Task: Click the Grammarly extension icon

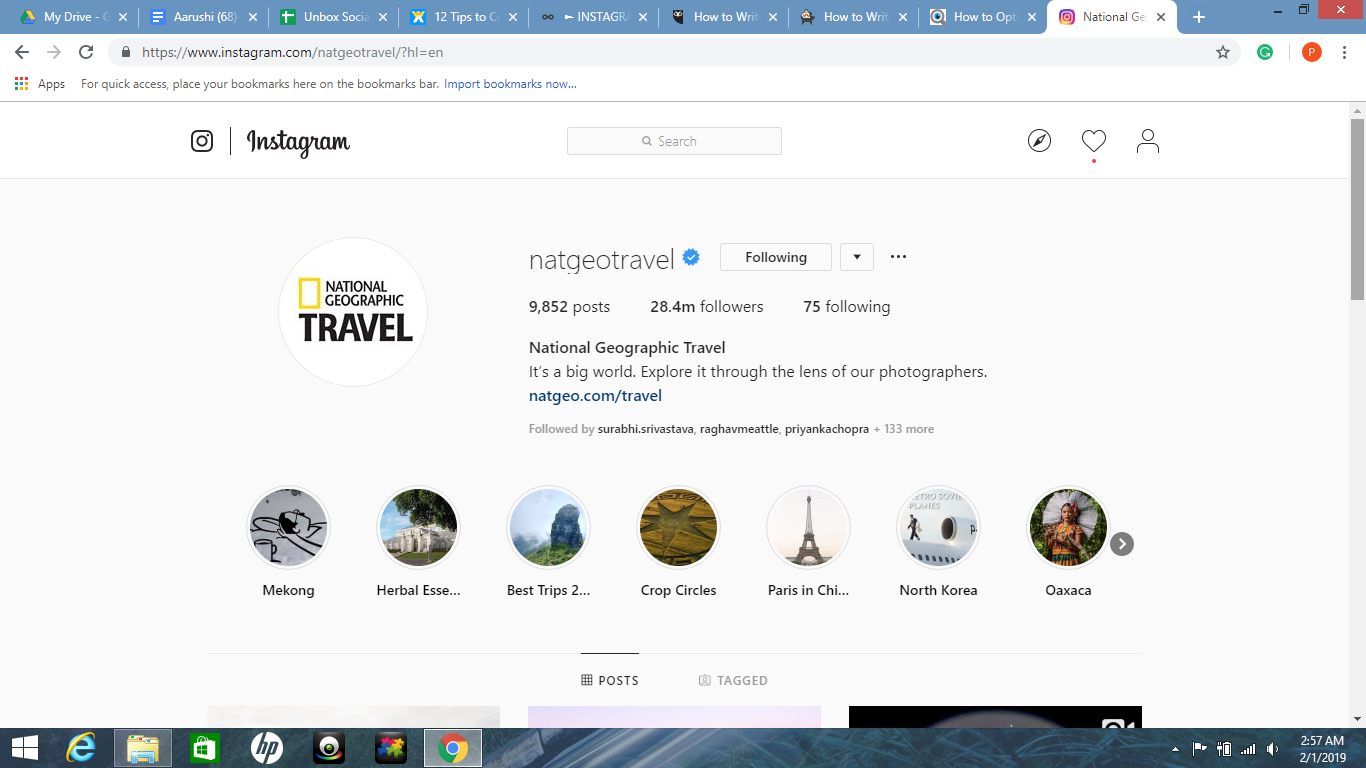Action: point(1265,52)
